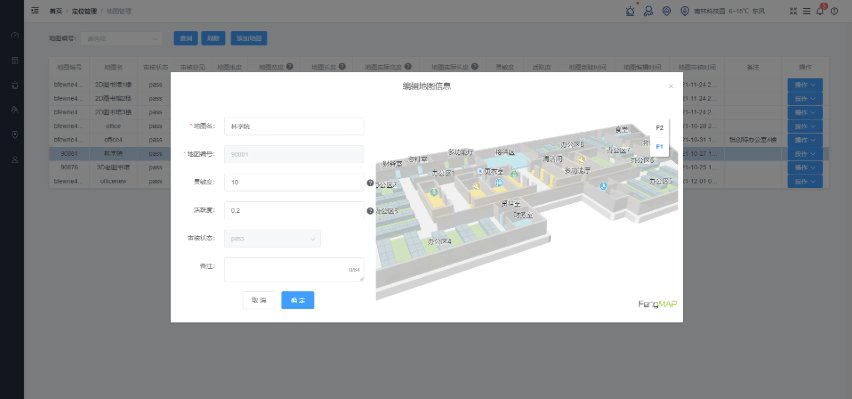The width and height of the screenshot is (852, 399).
Task: Go to 首页 in the breadcrumb
Action: (x=55, y=11)
